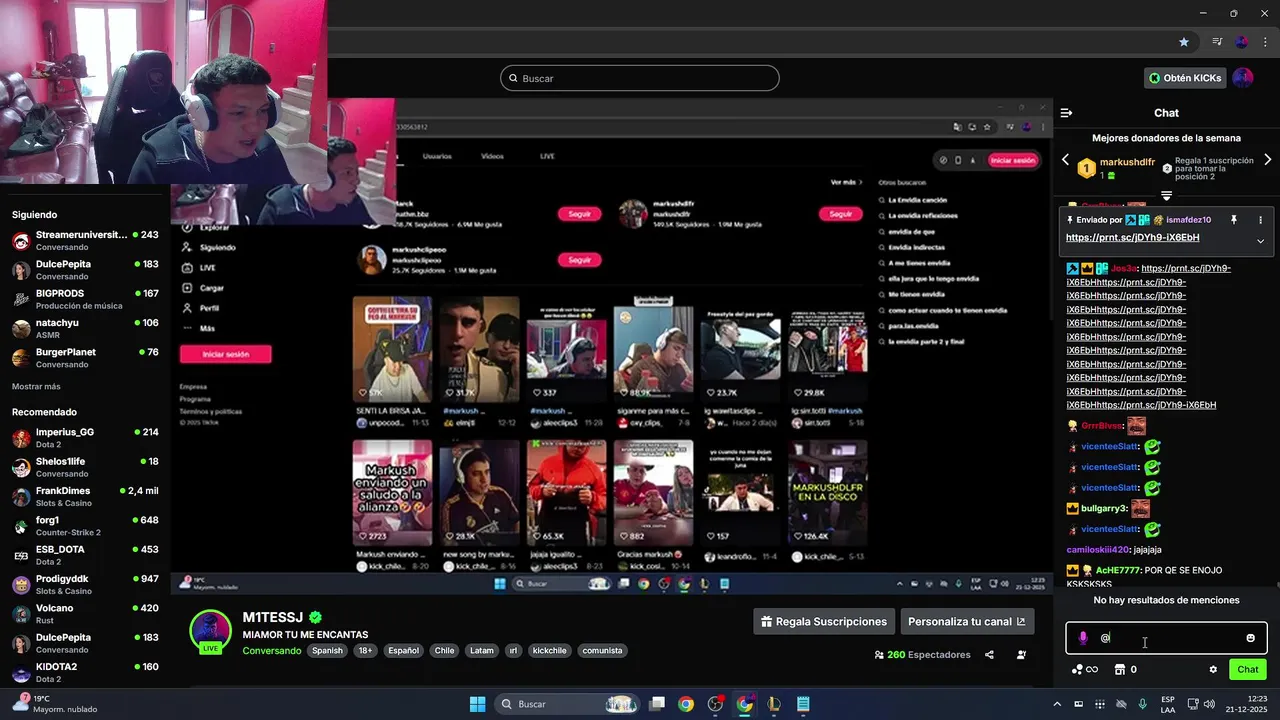The image size is (1280, 720).
Task: Open the pinned prnt.sc link
Action: [x=1132, y=238]
